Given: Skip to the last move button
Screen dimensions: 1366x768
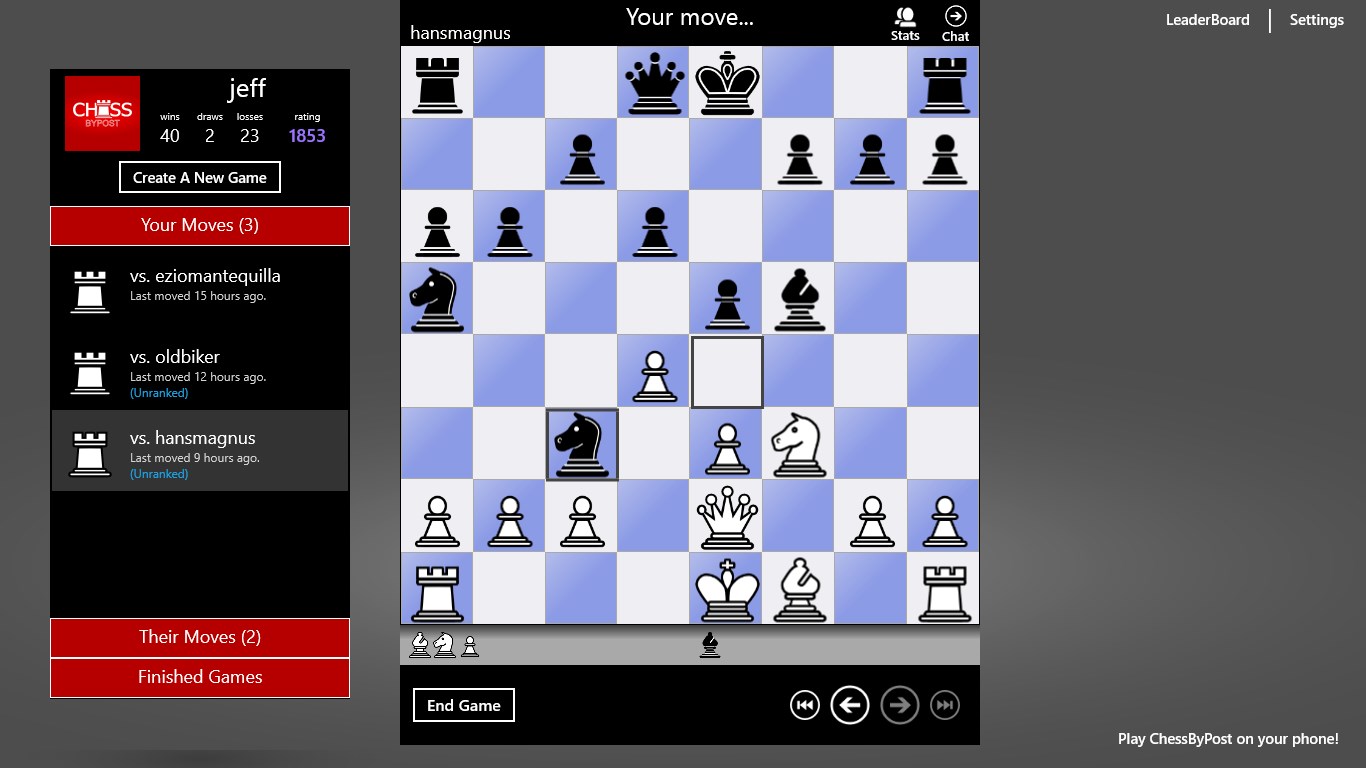Looking at the screenshot, I should 944,705.
